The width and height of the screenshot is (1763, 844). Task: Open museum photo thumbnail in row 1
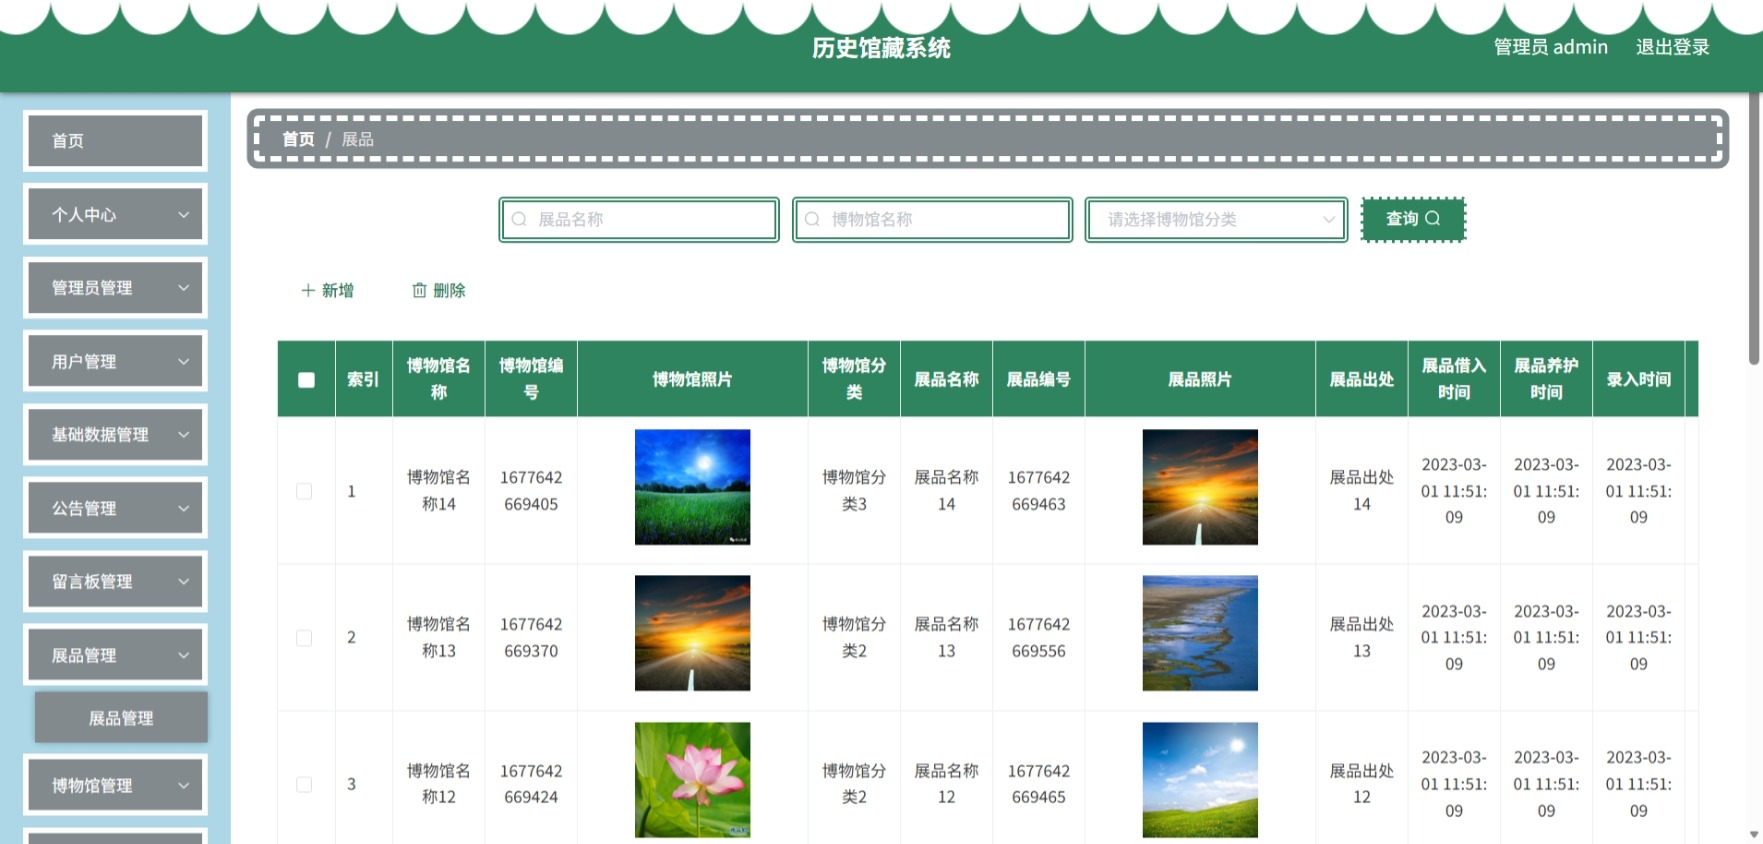tap(692, 487)
